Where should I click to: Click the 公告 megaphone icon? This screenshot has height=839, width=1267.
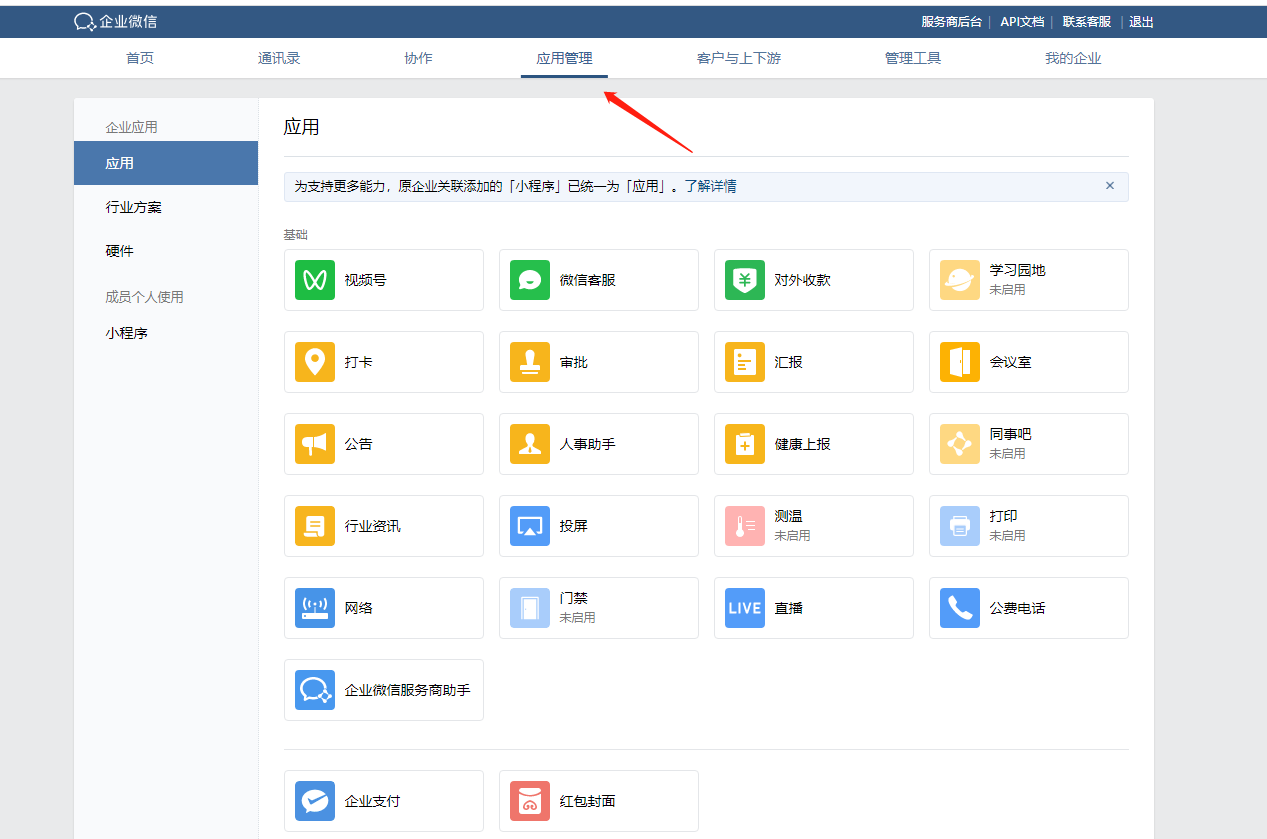pos(315,444)
